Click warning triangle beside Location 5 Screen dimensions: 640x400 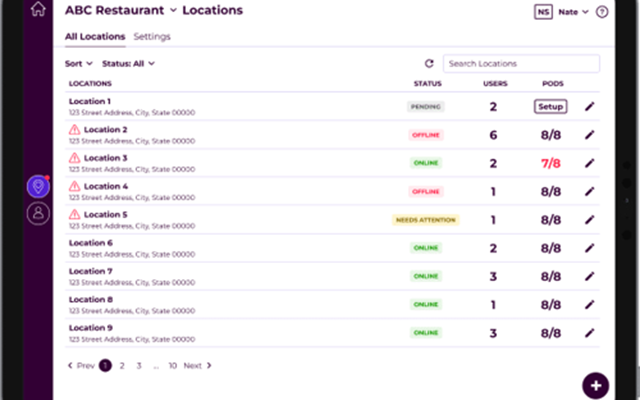point(74,214)
